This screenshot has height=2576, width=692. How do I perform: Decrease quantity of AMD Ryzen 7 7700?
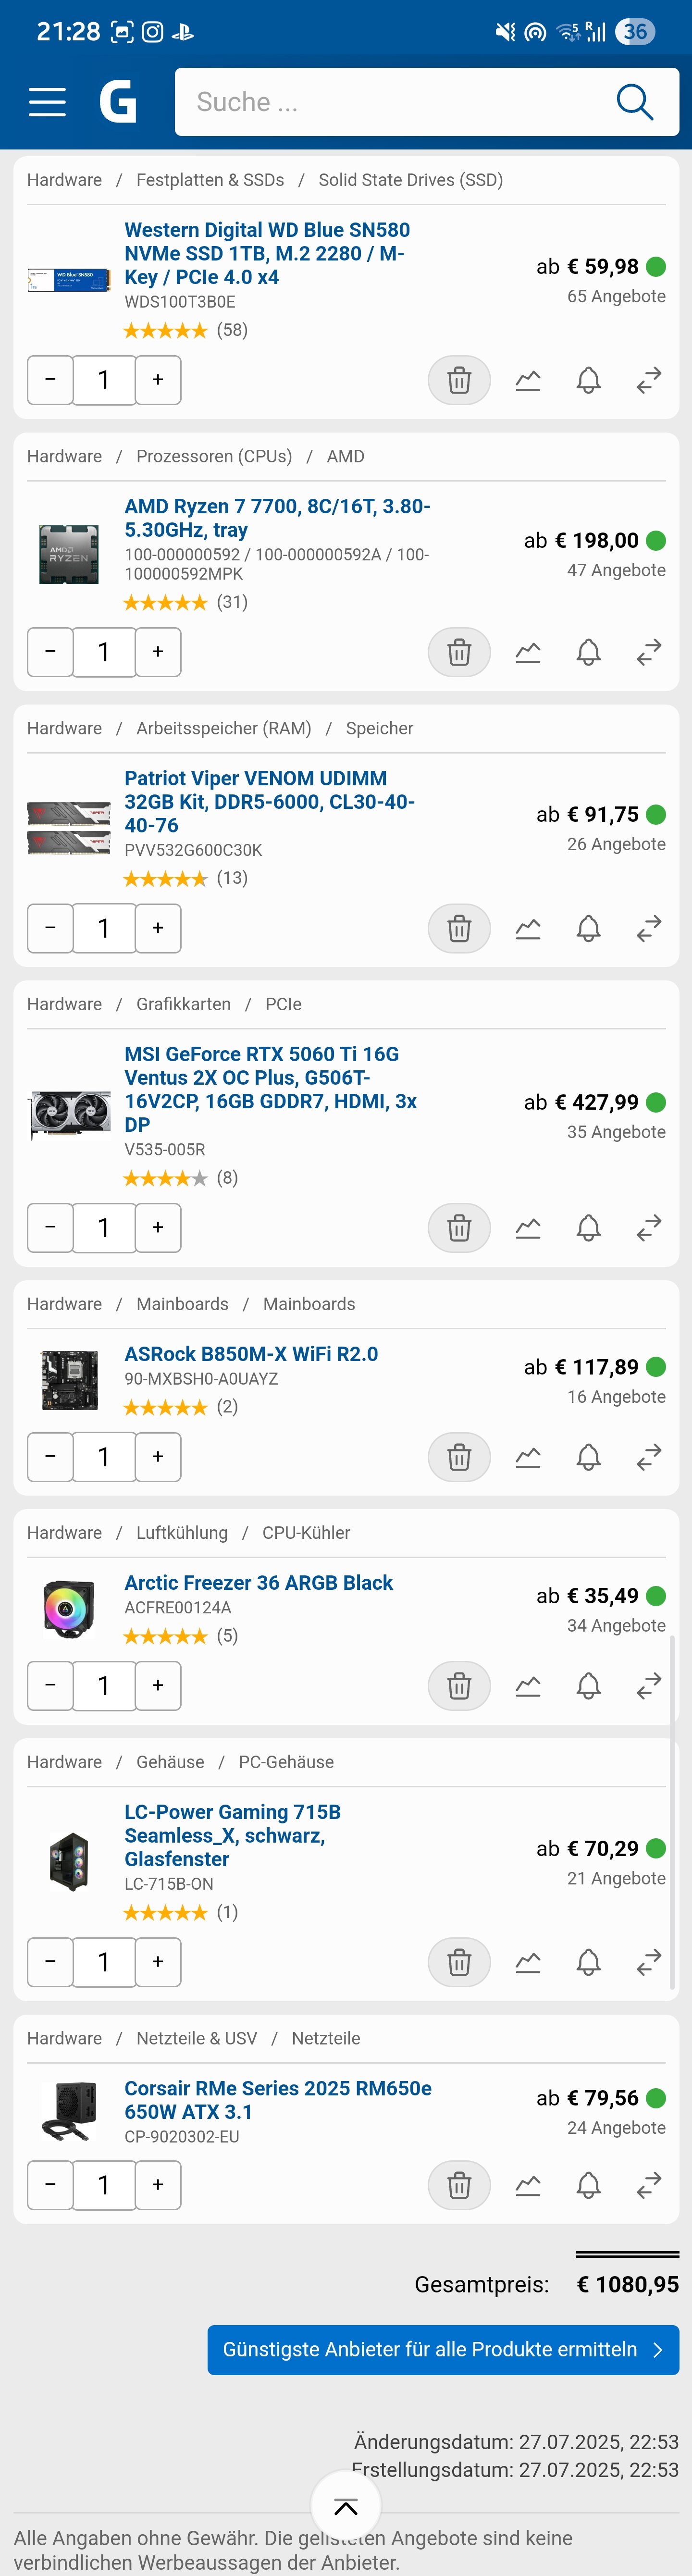(x=50, y=652)
